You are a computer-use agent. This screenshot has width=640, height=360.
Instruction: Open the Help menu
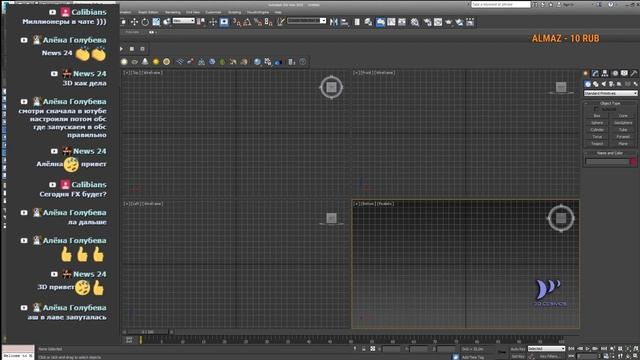click(278, 12)
